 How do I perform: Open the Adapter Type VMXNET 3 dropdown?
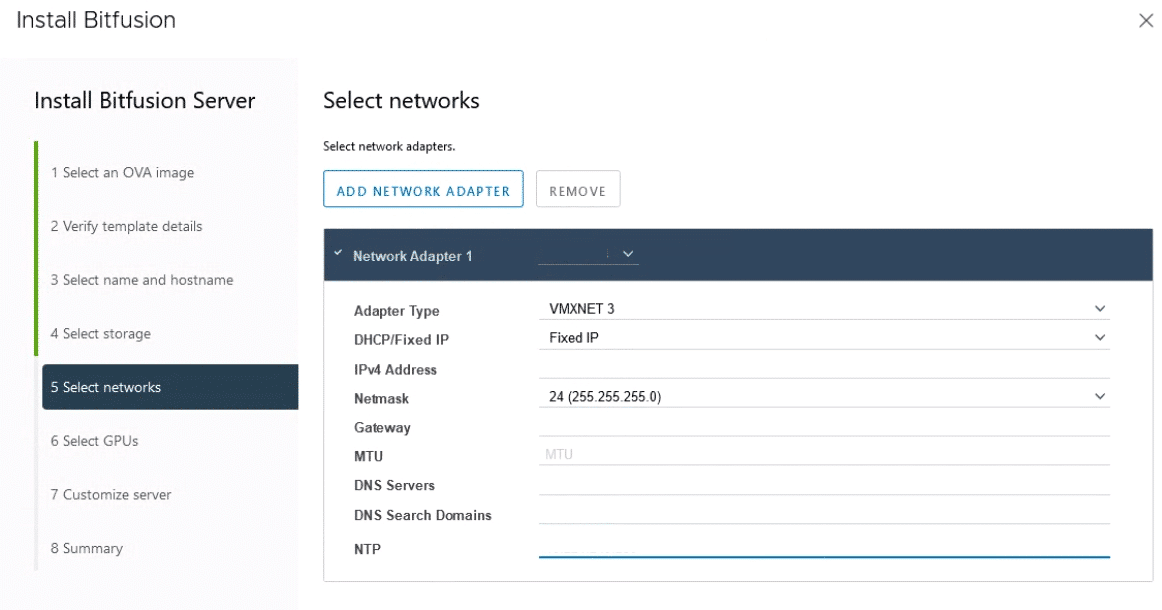pyautogui.click(x=824, y=308)
